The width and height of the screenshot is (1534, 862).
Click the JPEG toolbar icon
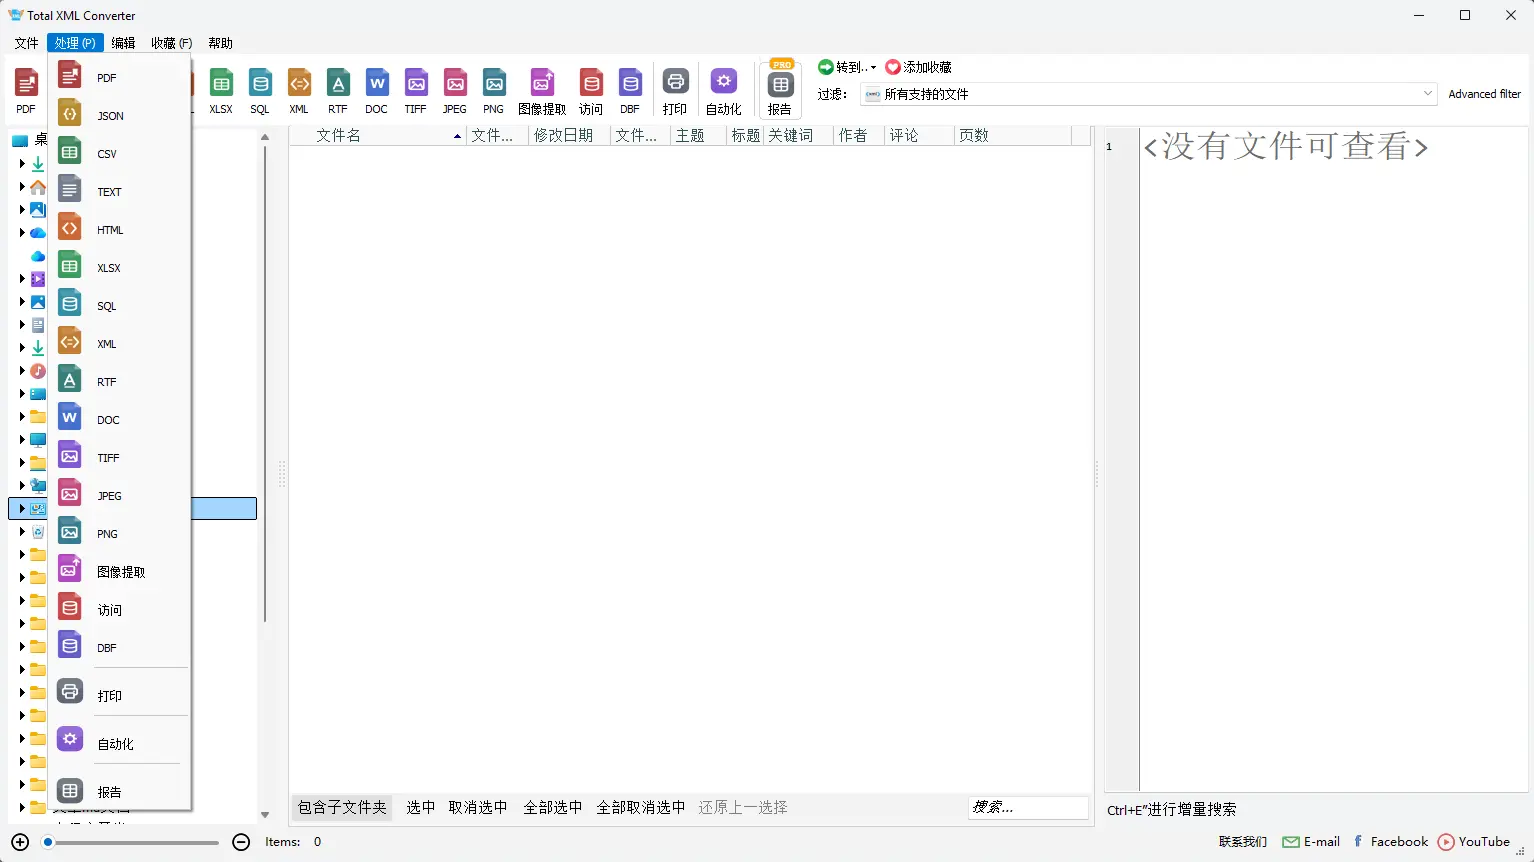(455, 92)
